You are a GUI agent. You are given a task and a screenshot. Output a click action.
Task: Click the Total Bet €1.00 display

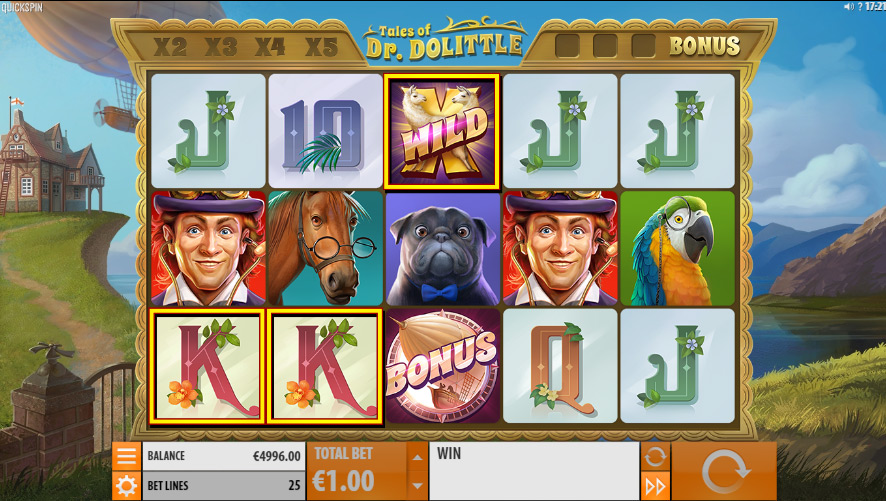point(357,471)
